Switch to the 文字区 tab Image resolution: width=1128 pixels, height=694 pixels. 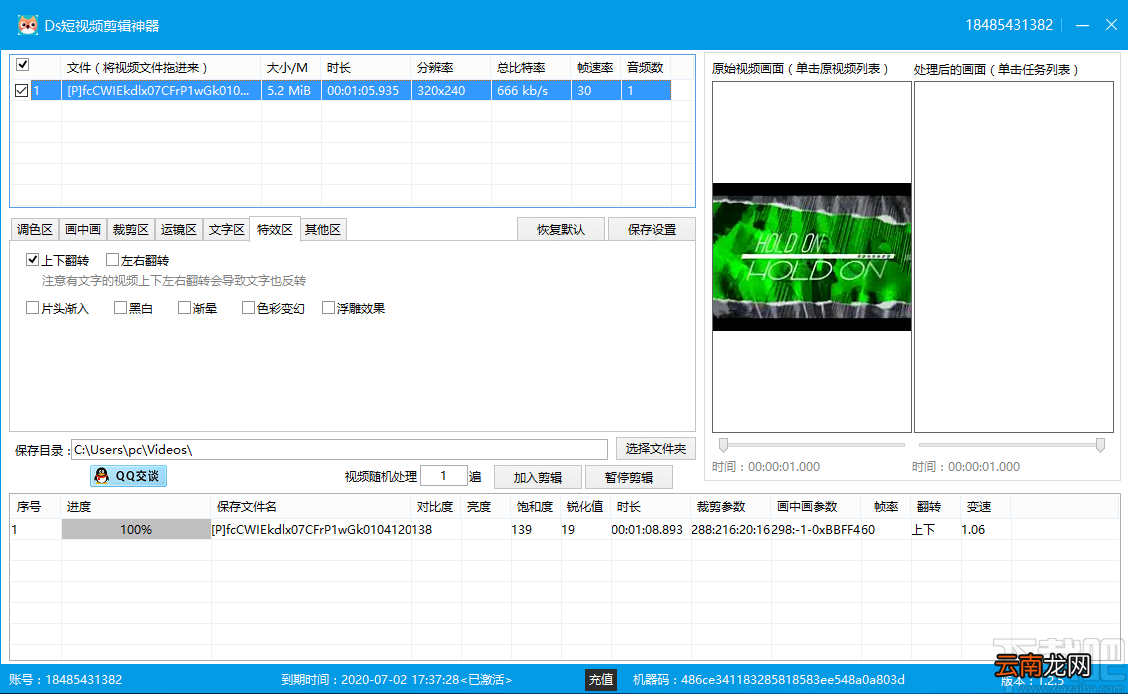tap(227, 229)
